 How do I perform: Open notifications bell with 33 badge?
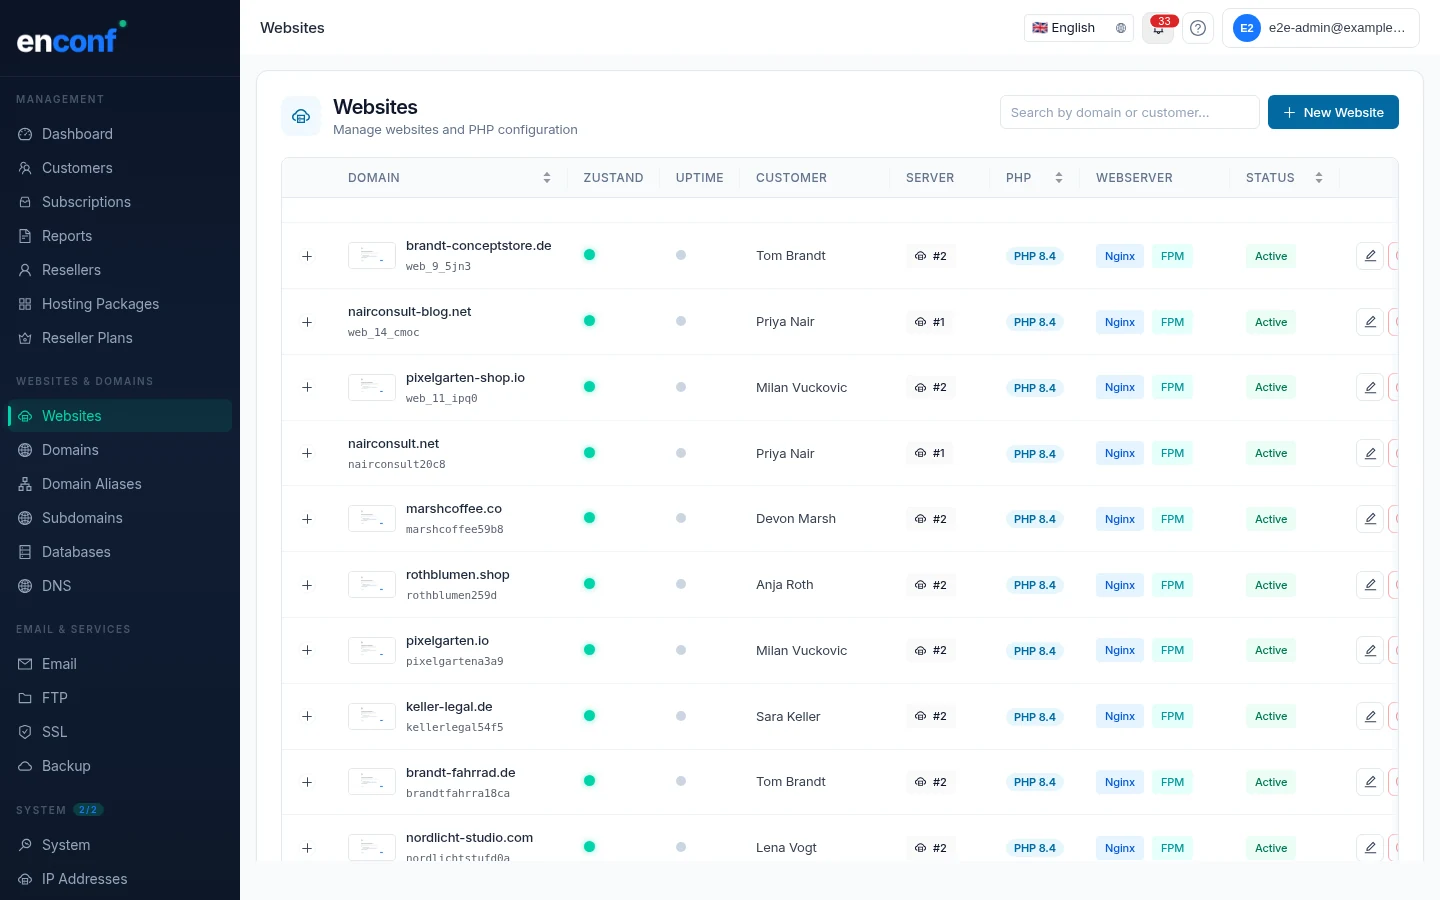(x=1158, y=28)
